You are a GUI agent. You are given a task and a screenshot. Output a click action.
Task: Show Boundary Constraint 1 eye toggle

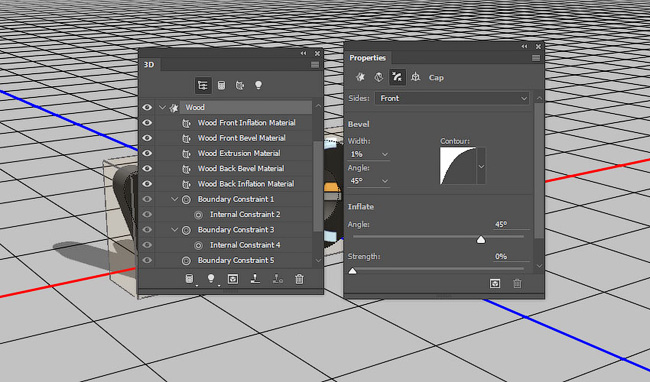click(x=147, y=199)
